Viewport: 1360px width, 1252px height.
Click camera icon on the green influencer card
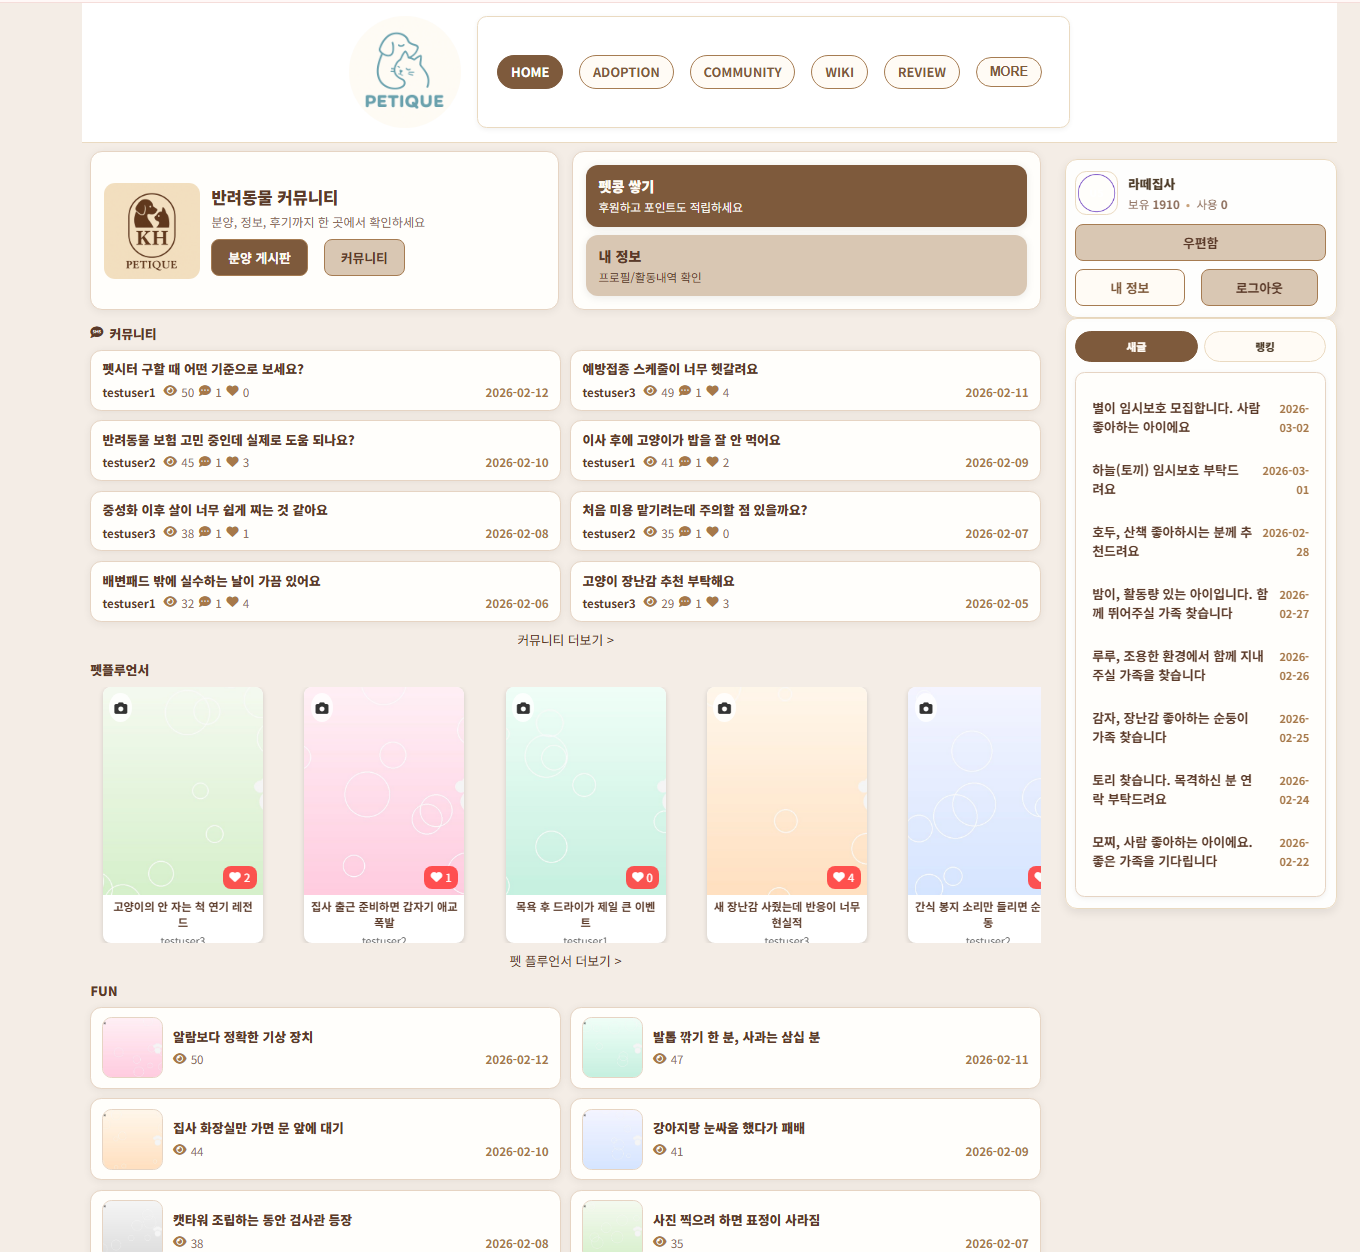pos(121,708)
